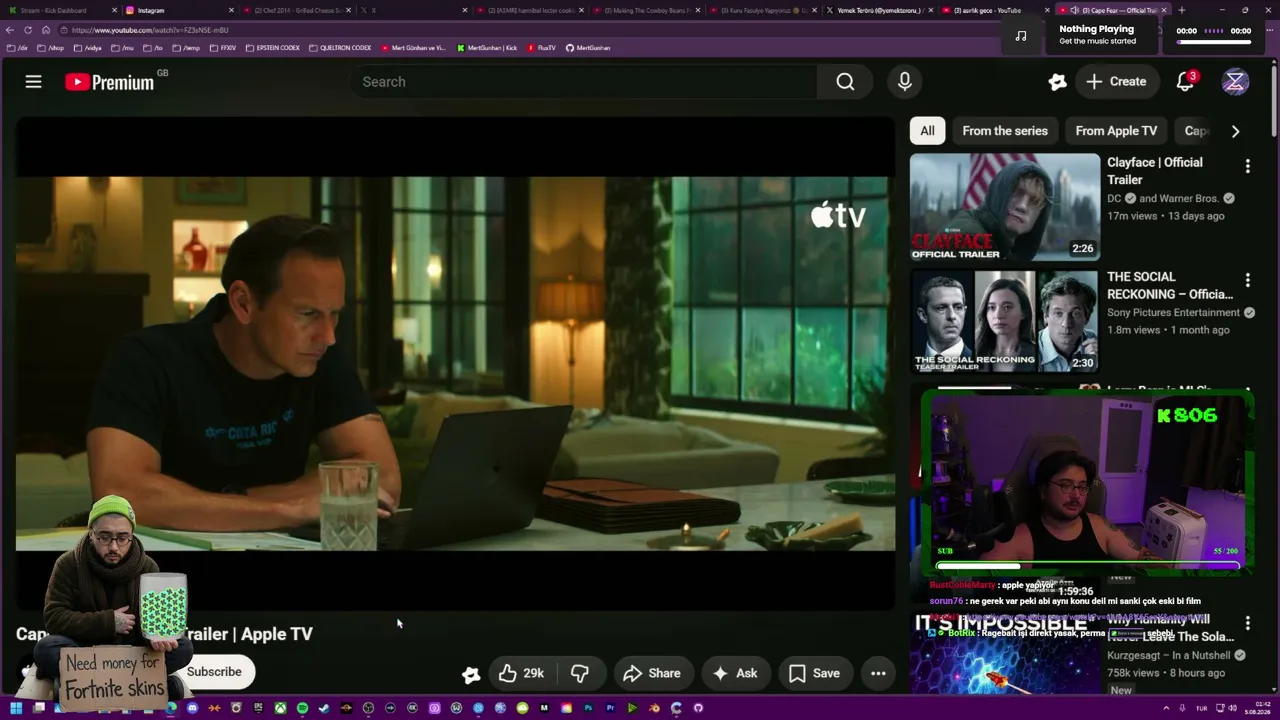This screenshot has height=720, width=1280.
Task: Open the QUELTRON CODEX bookmark folder
Action: pos(340,48)
